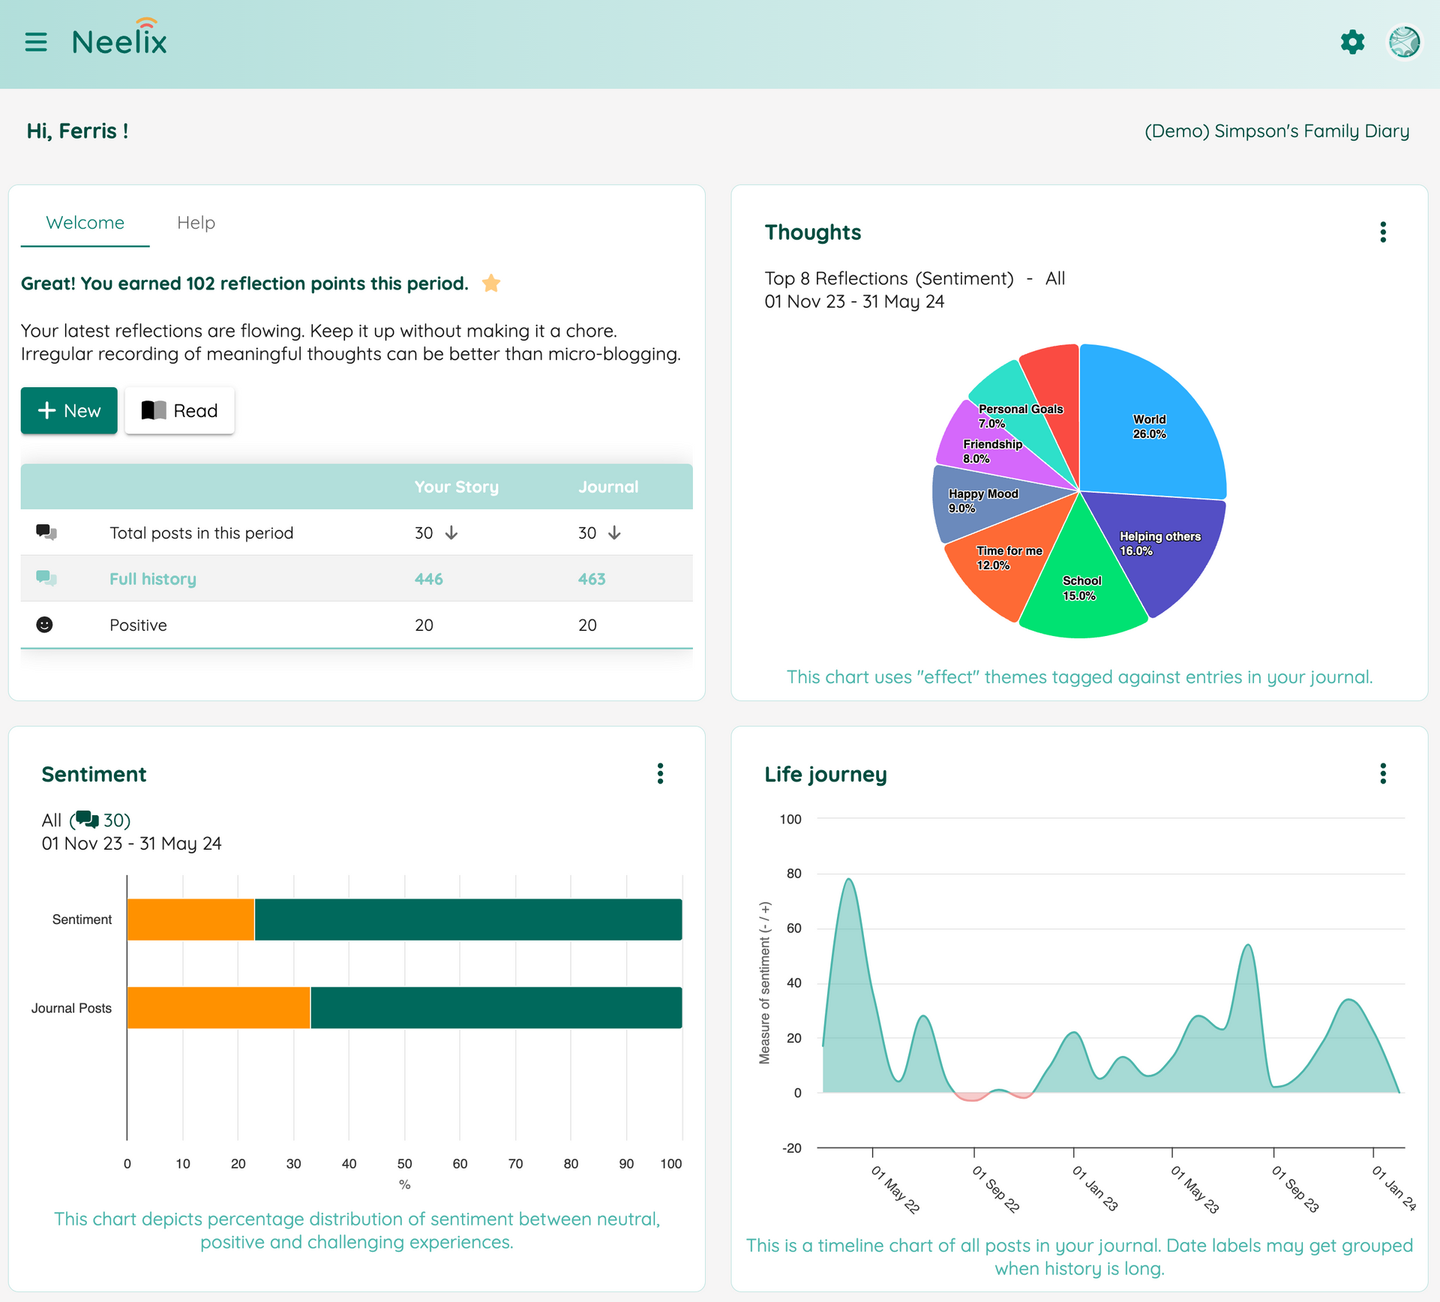
Task: Click the 01 Sep 23 timeline label
Action: pyautogui.click(x=1295, y=1189)
